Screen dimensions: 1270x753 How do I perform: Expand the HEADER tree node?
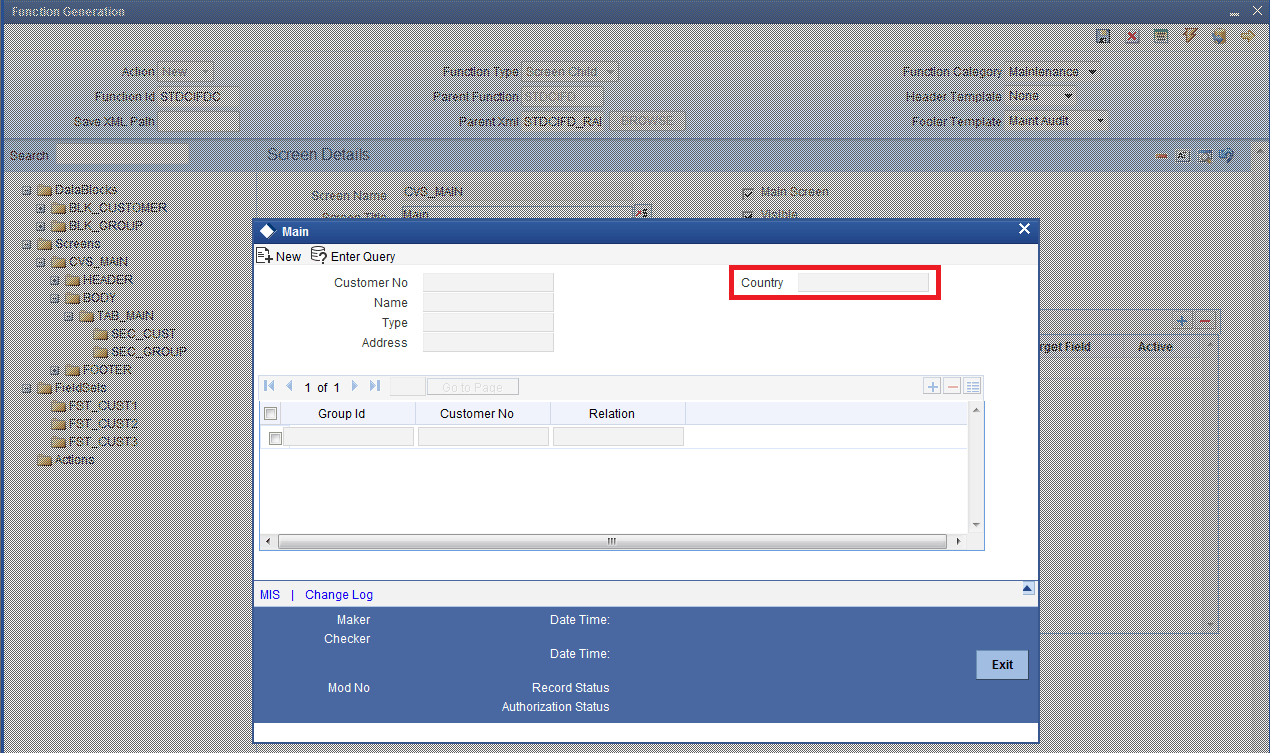click(55, 280)
